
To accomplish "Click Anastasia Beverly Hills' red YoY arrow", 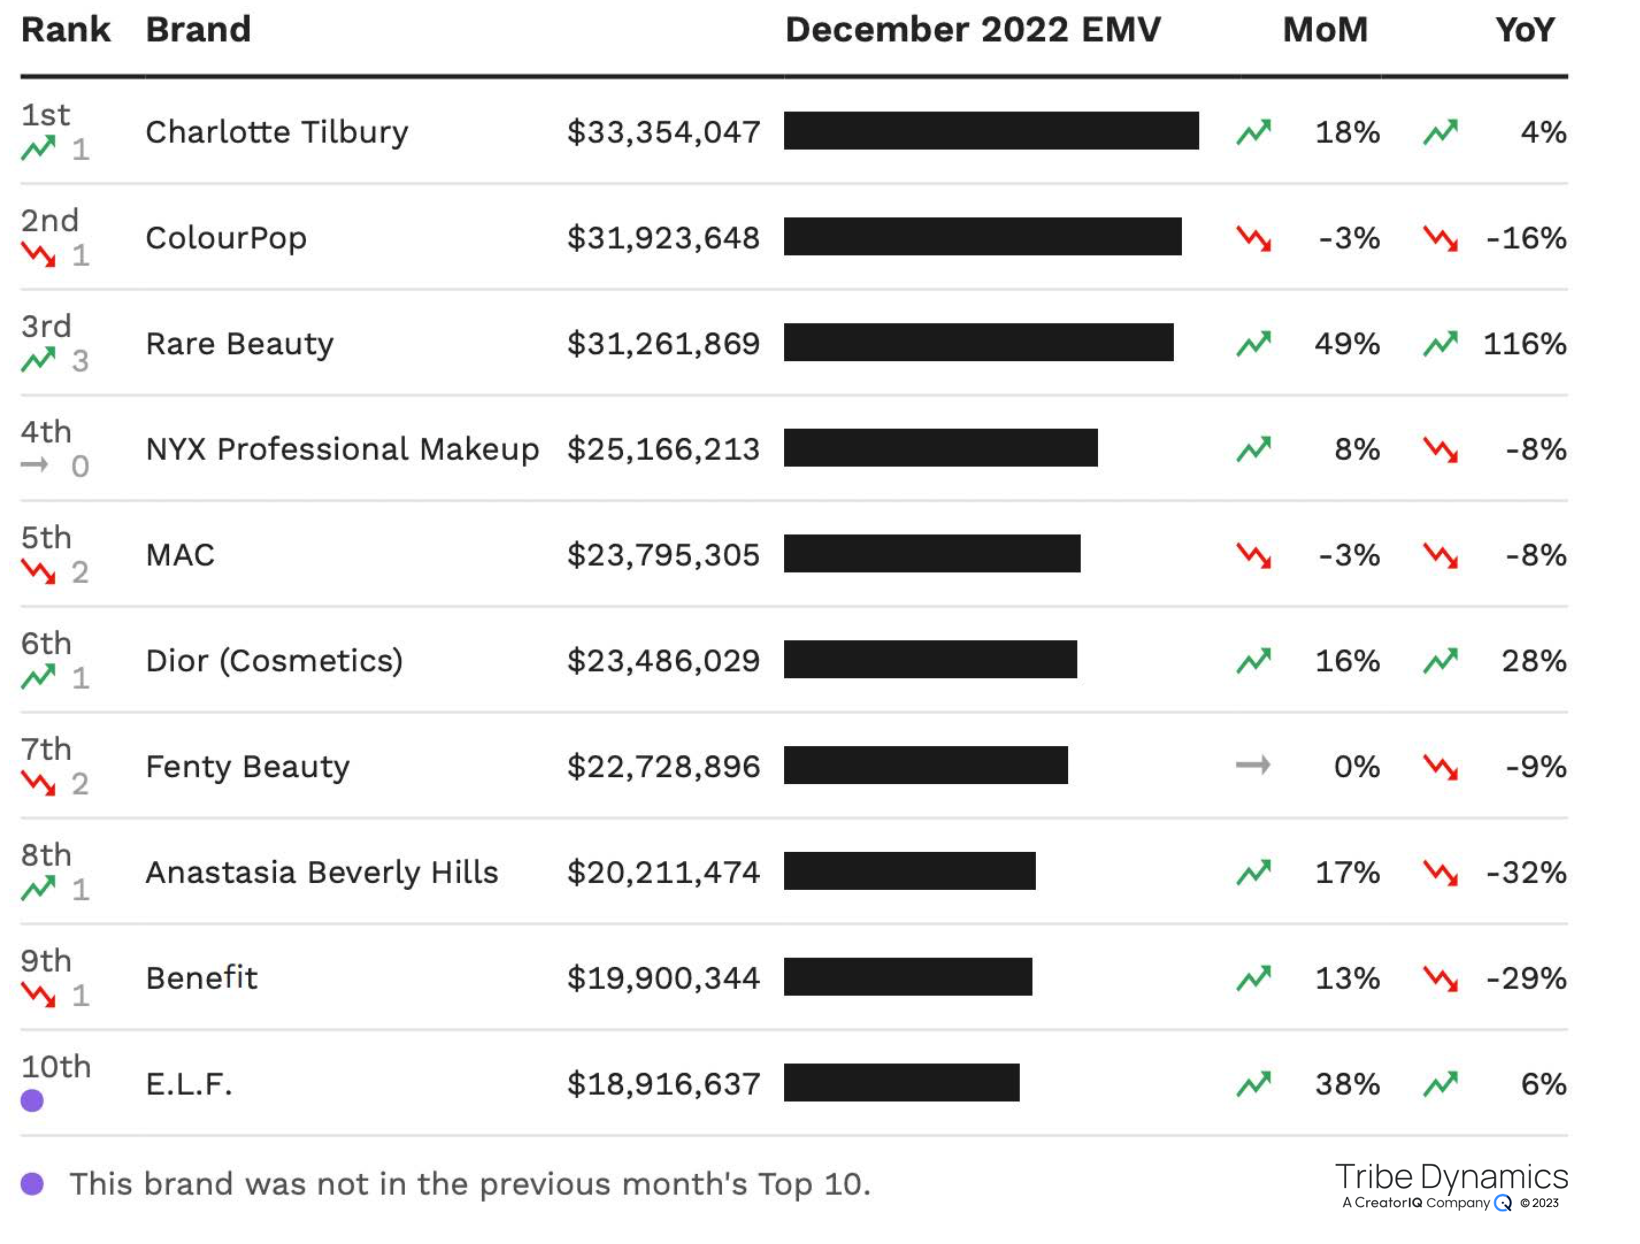I will (1440, 872).
